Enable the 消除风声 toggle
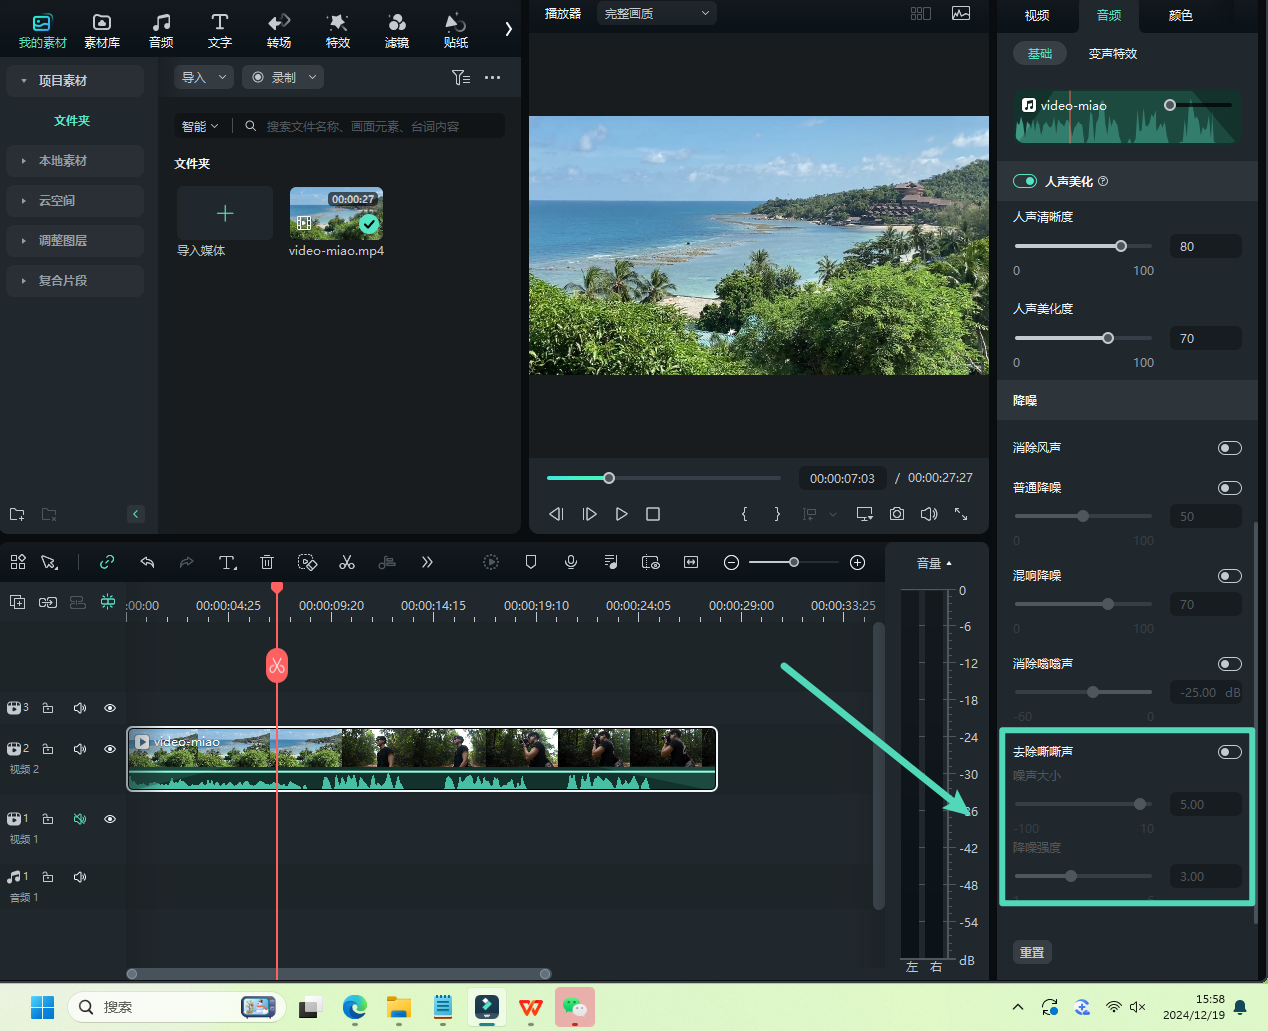 coord(1229,448)
